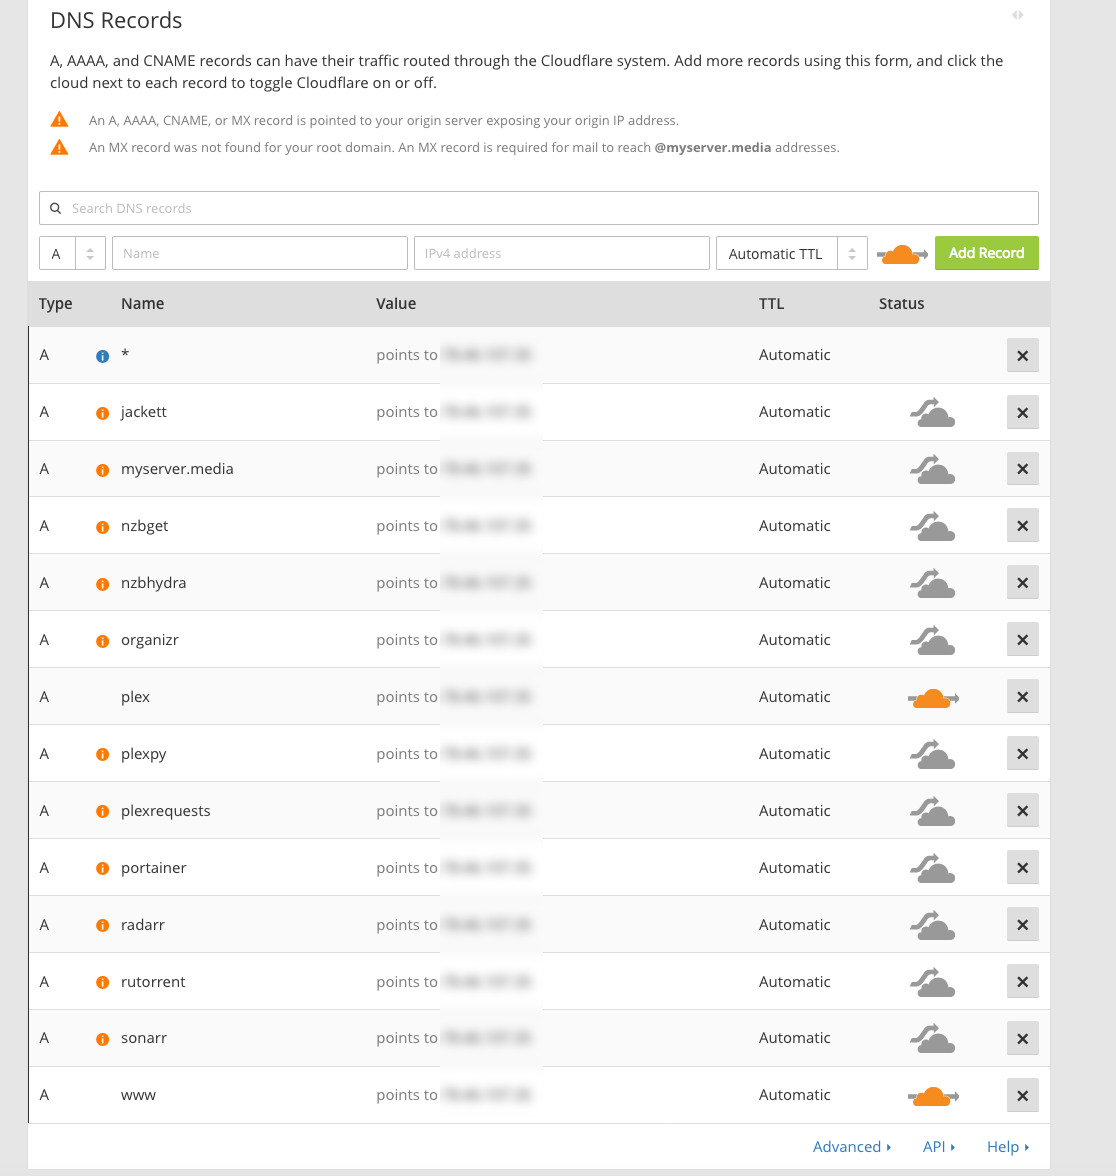The width and height of the screenshot is (1116, 1176).
Task: Click the IPv4 address input field
Action: (x=562, y=254)
